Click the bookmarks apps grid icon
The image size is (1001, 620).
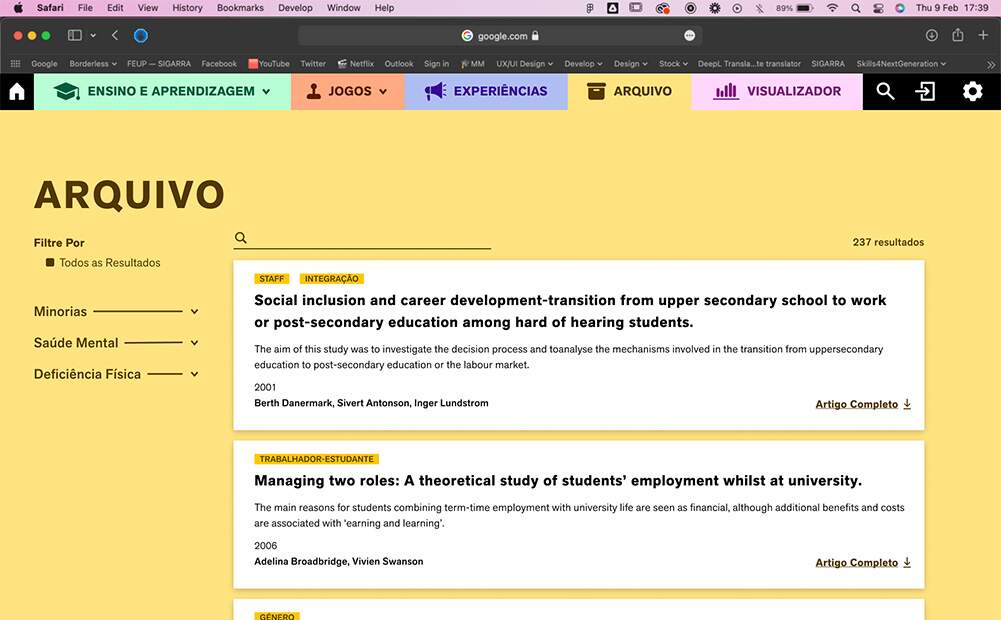pyautogui.click(x=15, y=64)
